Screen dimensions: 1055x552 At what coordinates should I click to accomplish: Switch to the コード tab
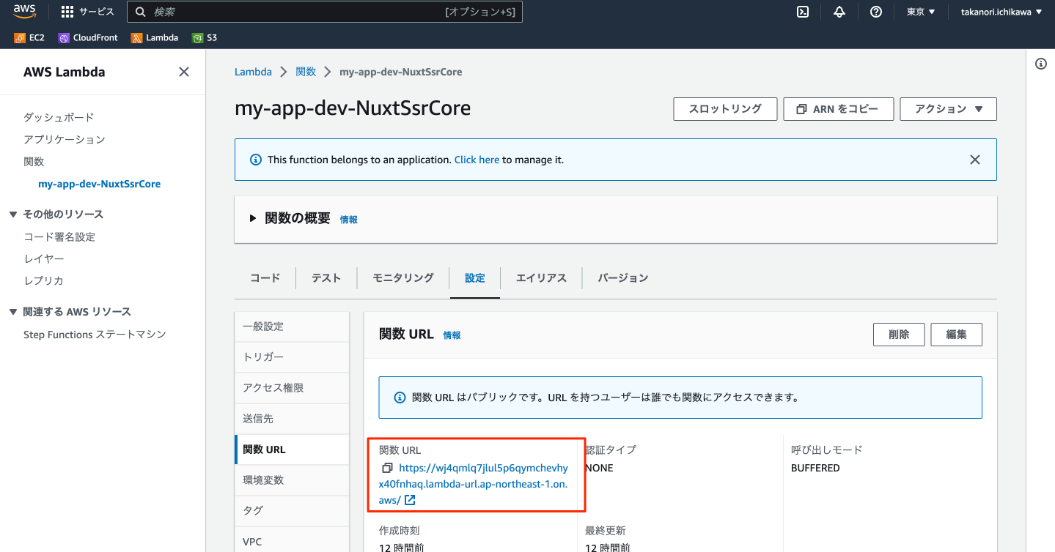(265, 278)
